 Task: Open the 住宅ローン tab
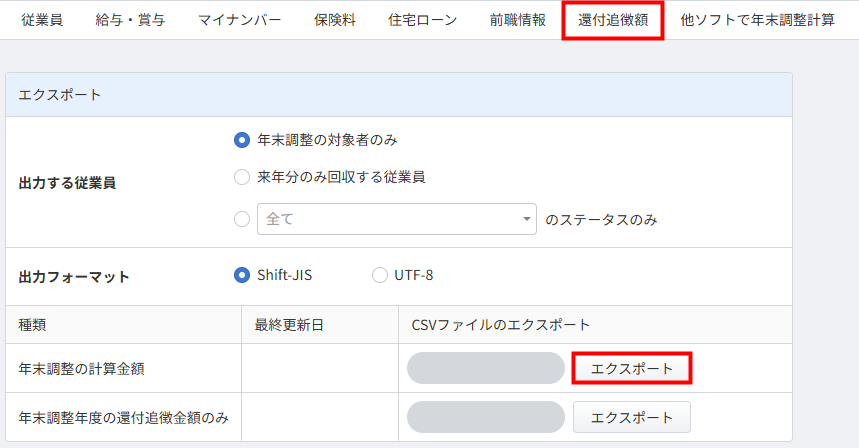[x=423, y=20]
